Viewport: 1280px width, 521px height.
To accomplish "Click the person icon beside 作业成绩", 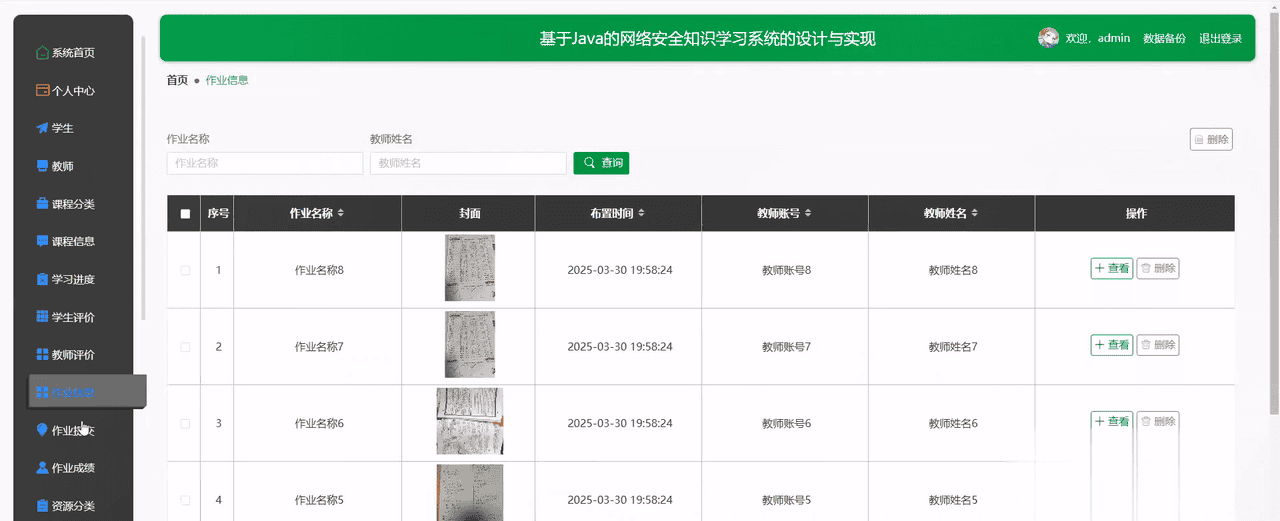I will (42, 467).
